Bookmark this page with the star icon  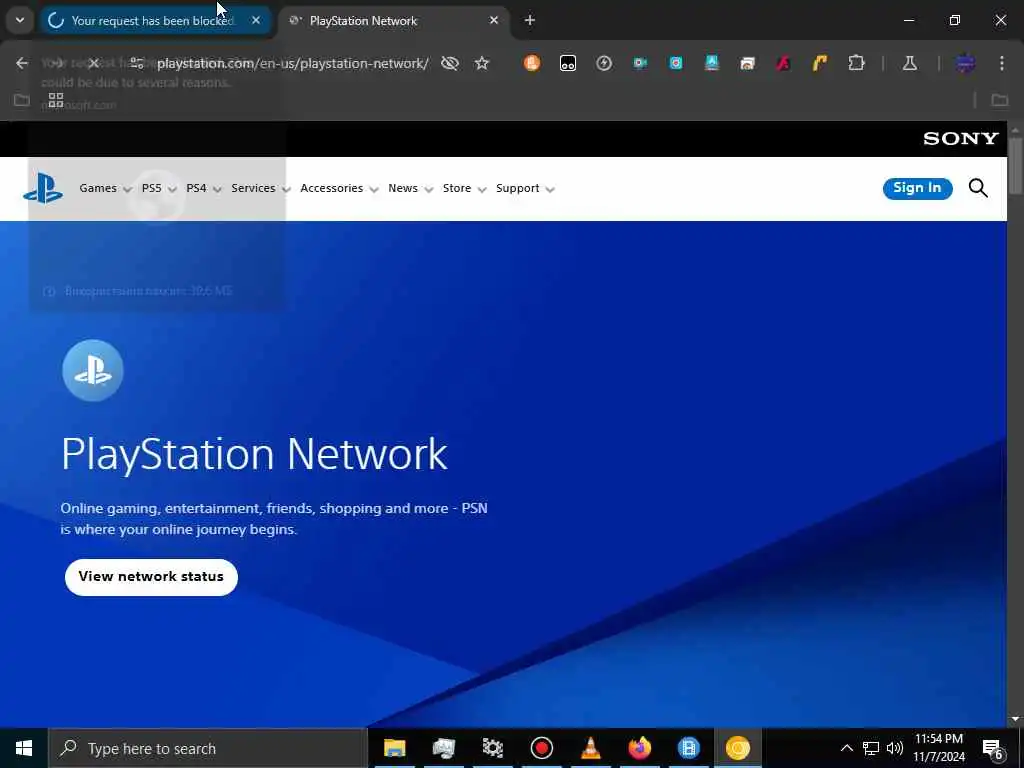coord(482,63)
